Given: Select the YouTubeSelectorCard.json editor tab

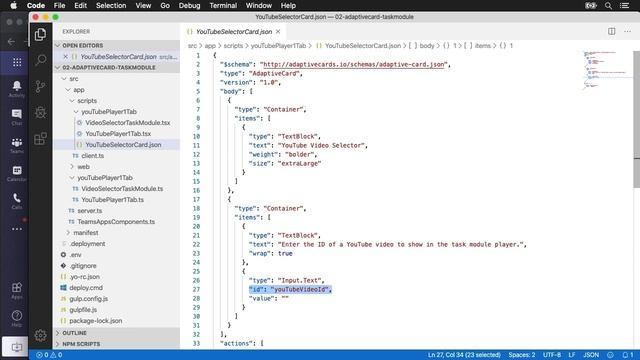Looking at the screenshot, I should tap(233, 31).
